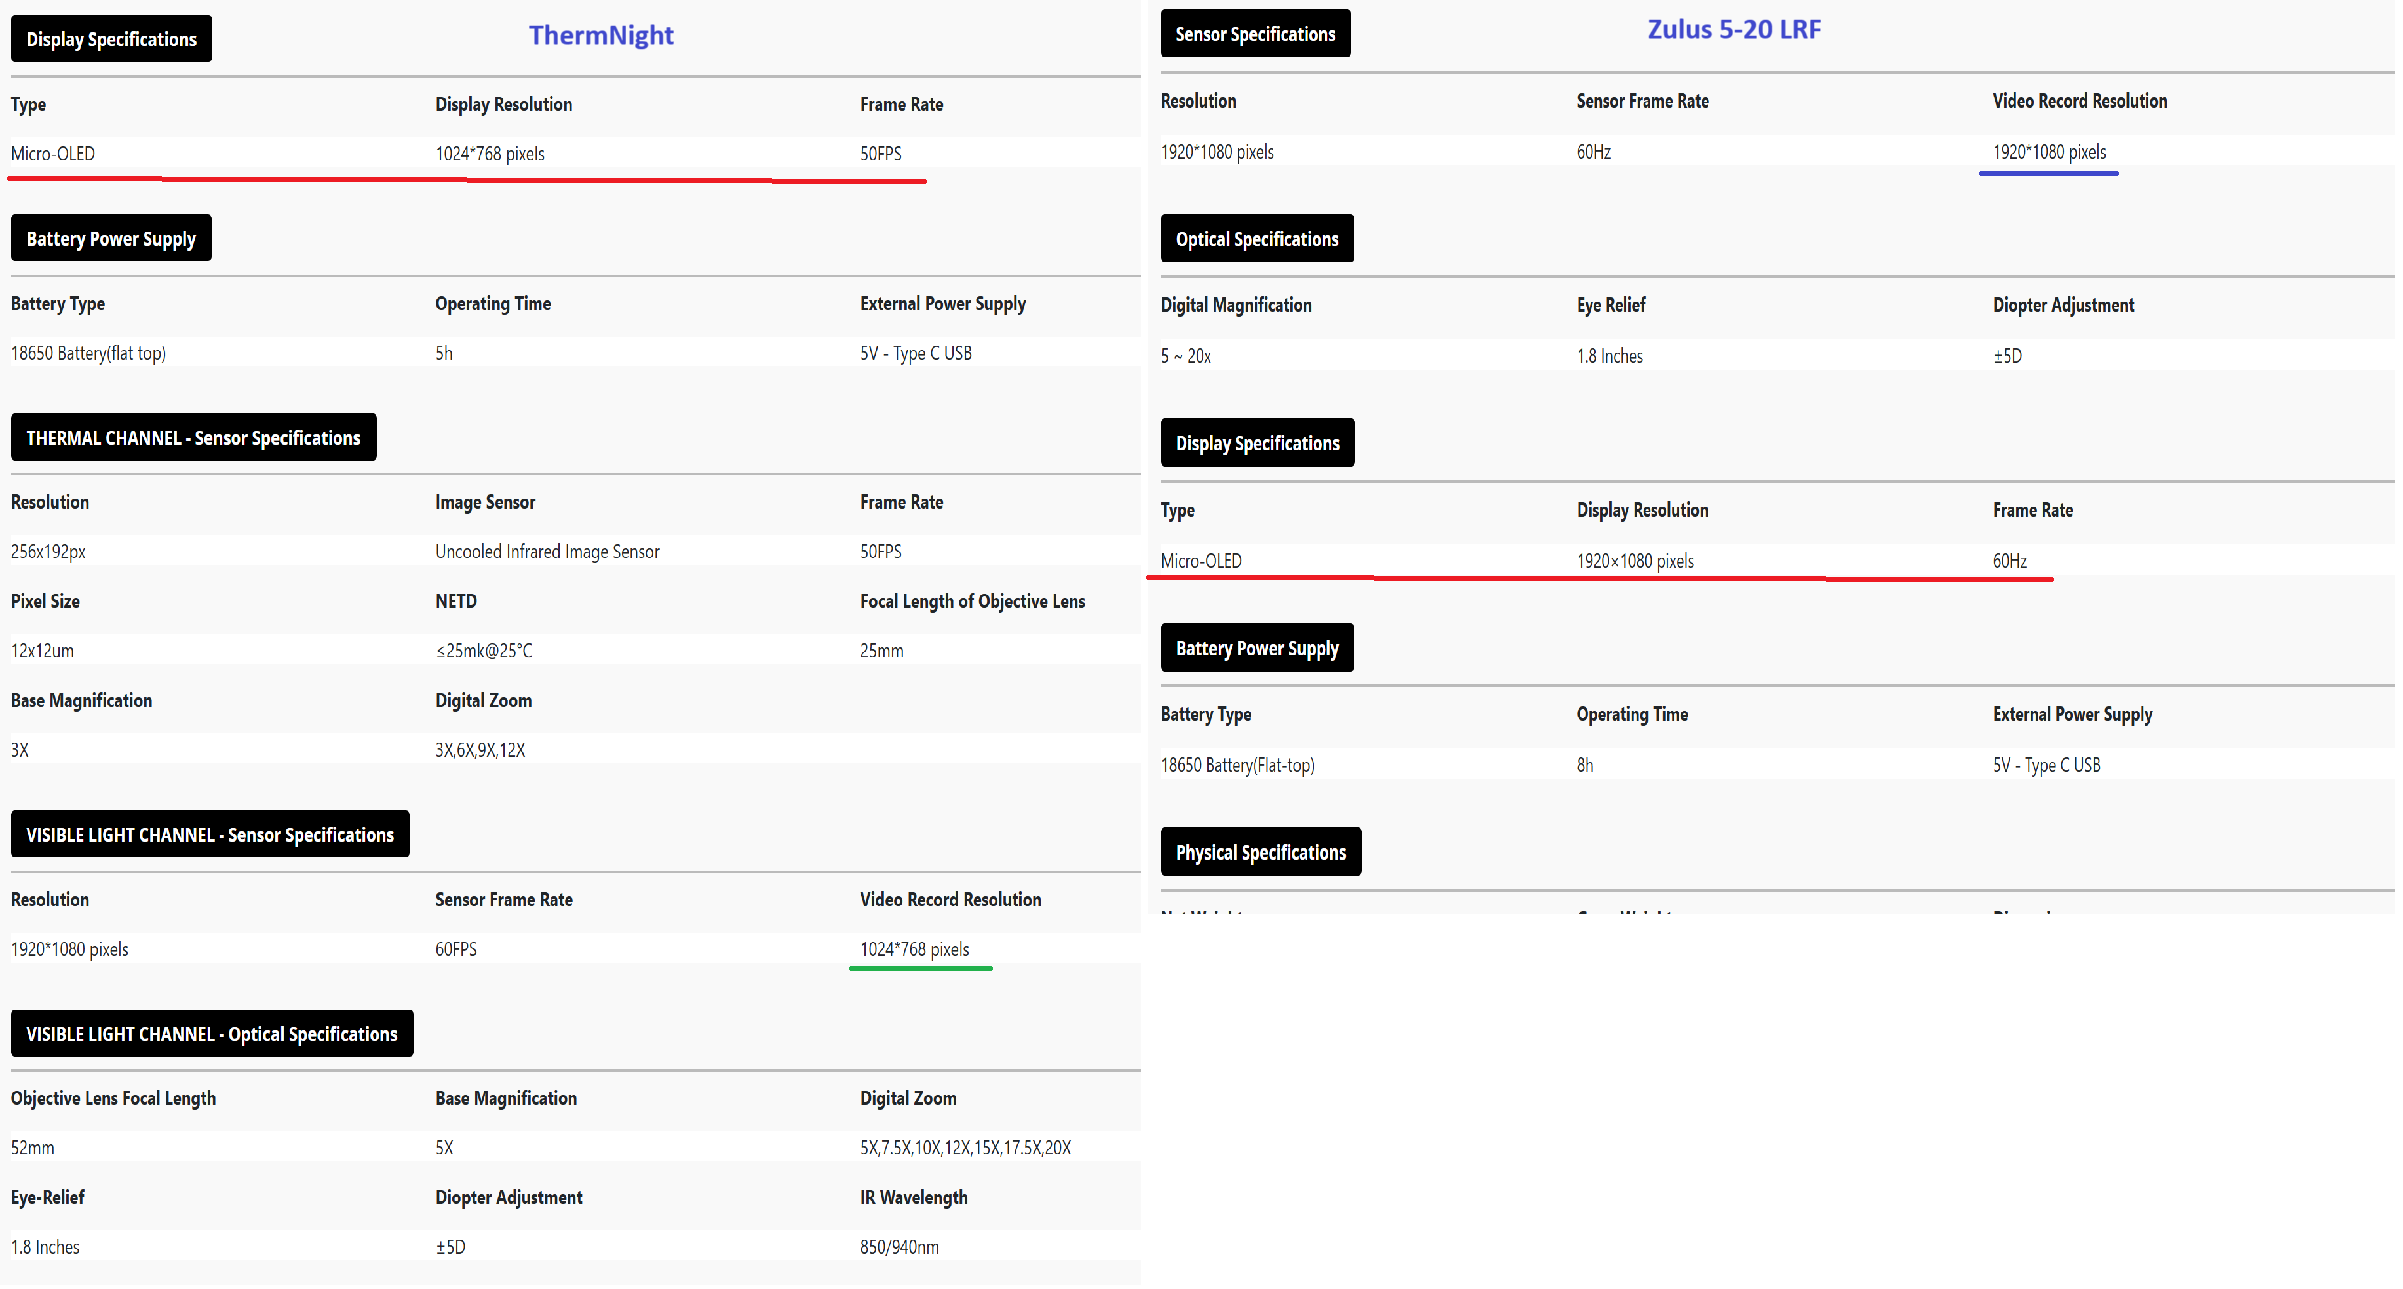Click pixel size value 12x12um
The width and height of the screenshot is (2403, 1289).
(42, 650)
